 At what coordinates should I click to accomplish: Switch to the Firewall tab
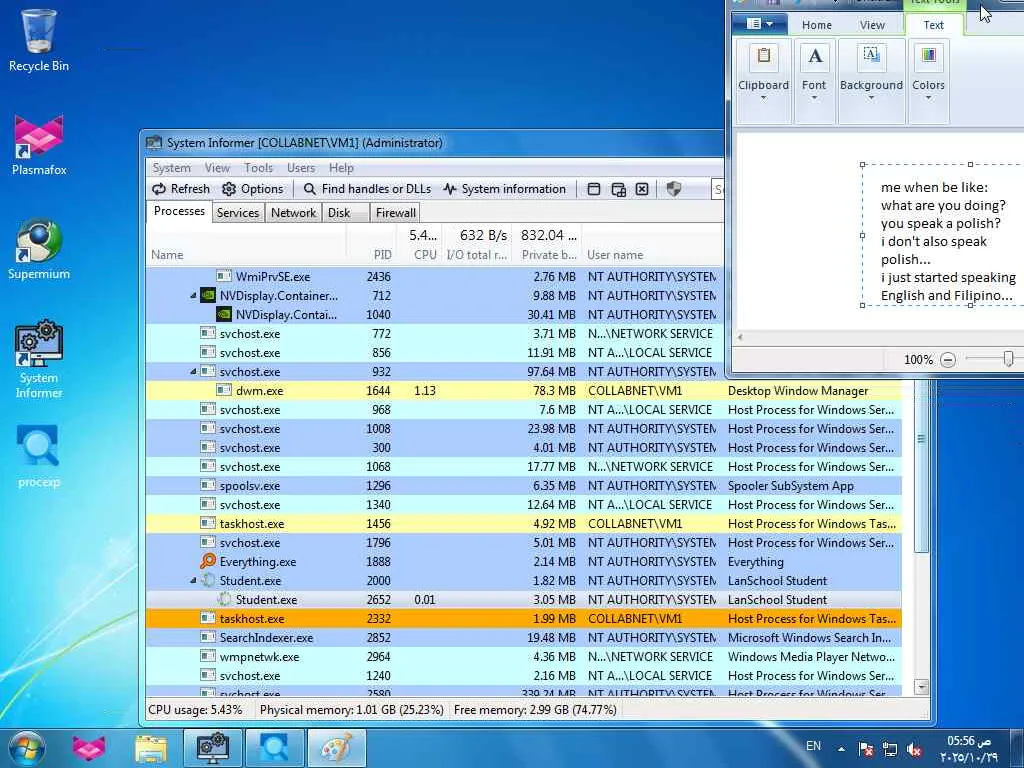coord(395,213)
